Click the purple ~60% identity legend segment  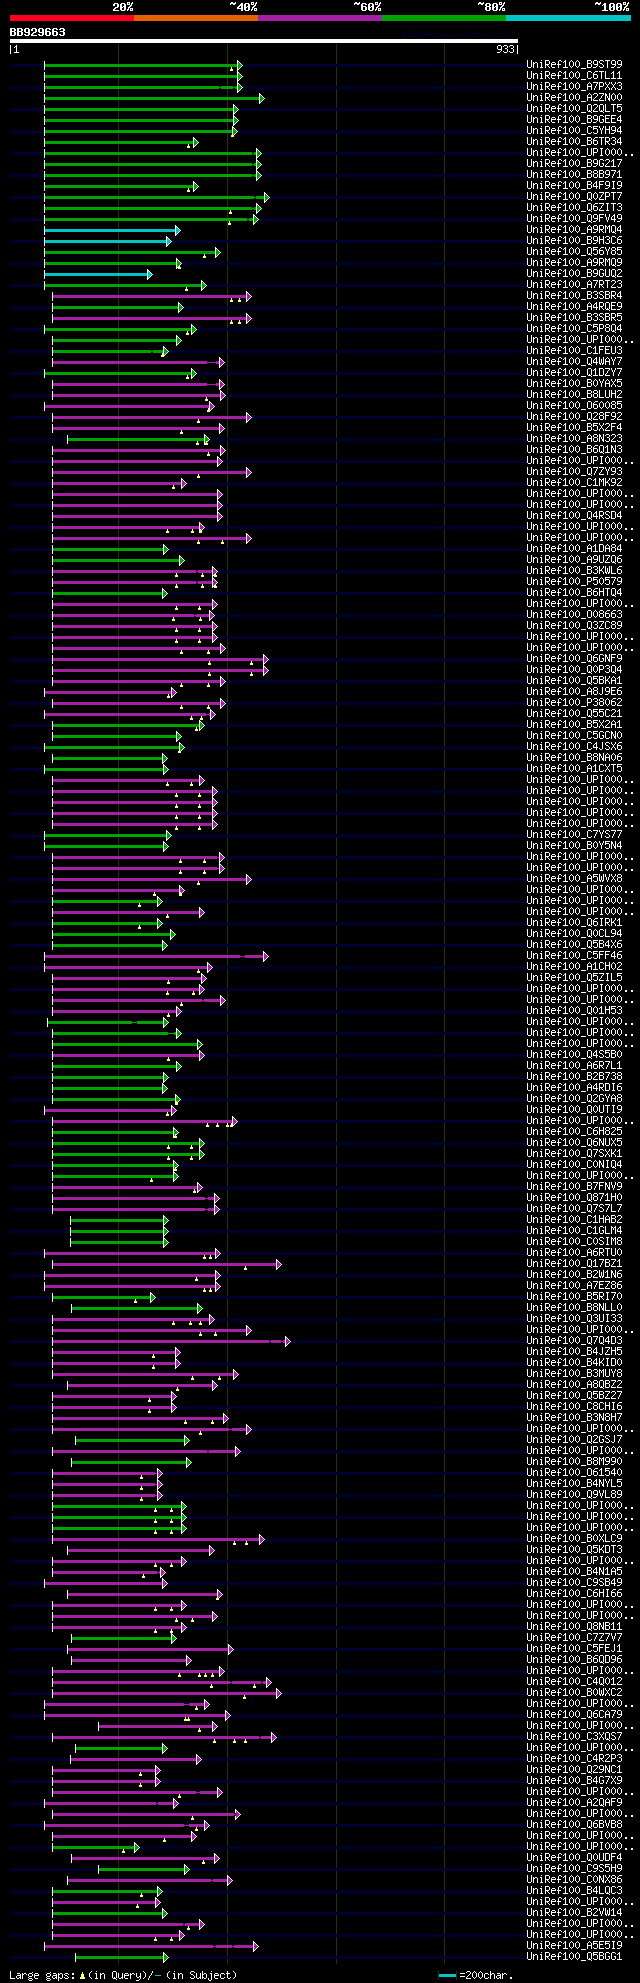[319, 17]
